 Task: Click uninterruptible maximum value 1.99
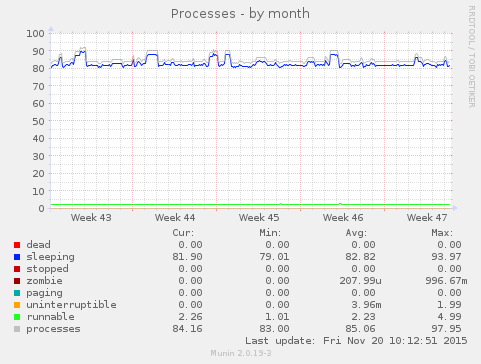tap(450, 305)
